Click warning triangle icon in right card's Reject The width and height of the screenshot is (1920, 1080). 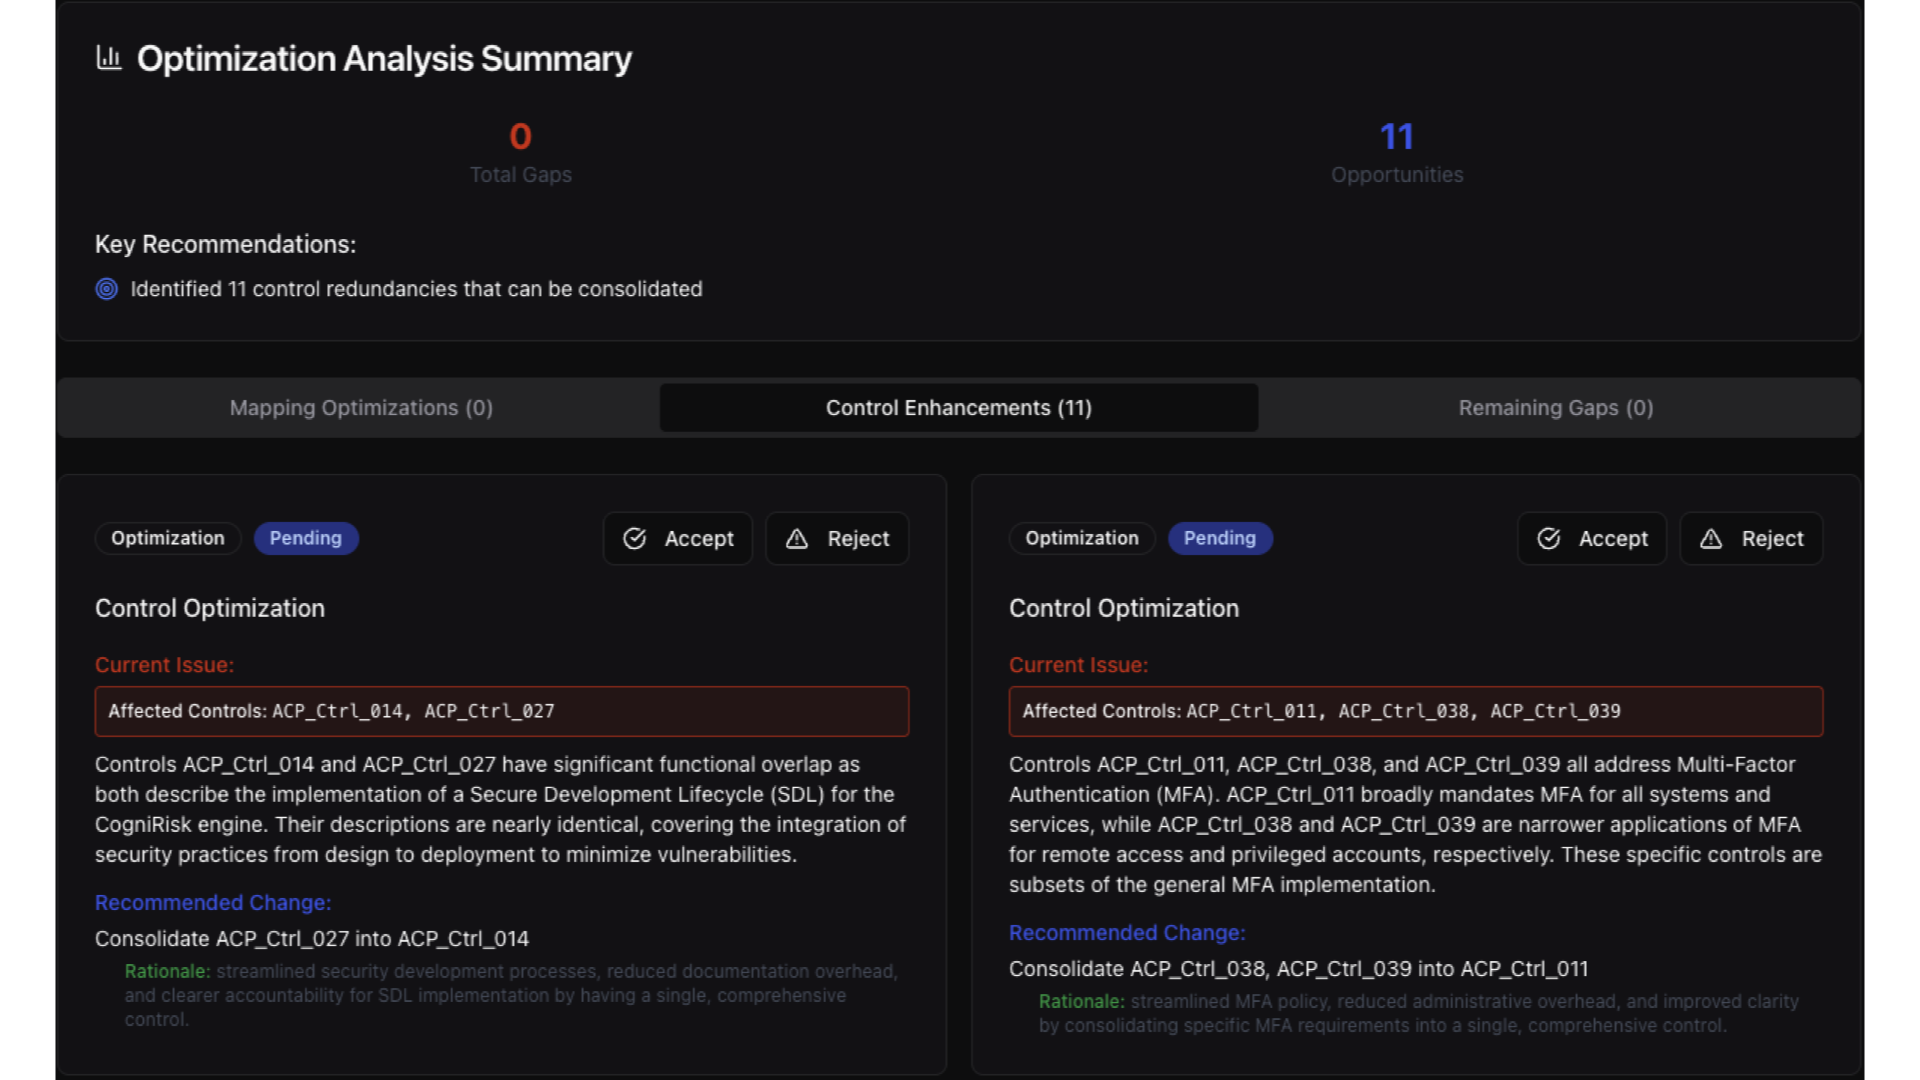[1711, 539]
